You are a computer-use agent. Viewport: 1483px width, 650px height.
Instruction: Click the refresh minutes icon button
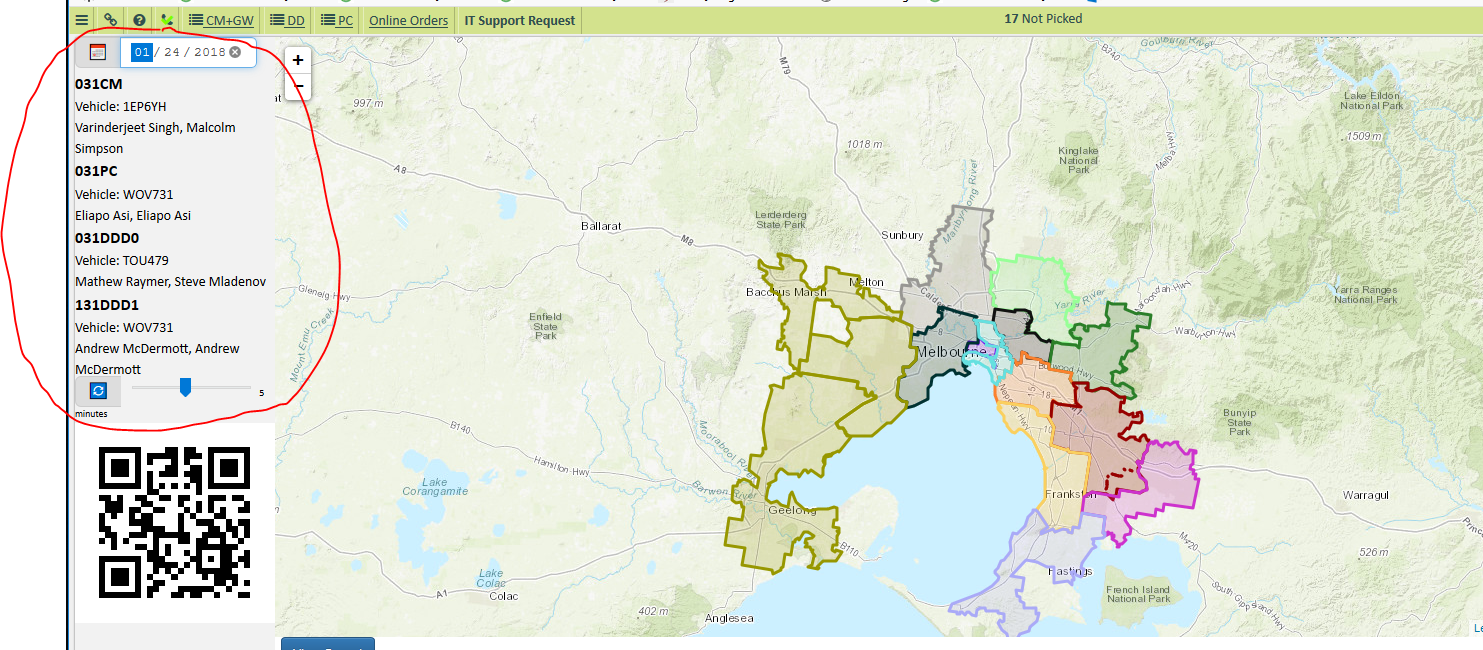coord(97,391)
